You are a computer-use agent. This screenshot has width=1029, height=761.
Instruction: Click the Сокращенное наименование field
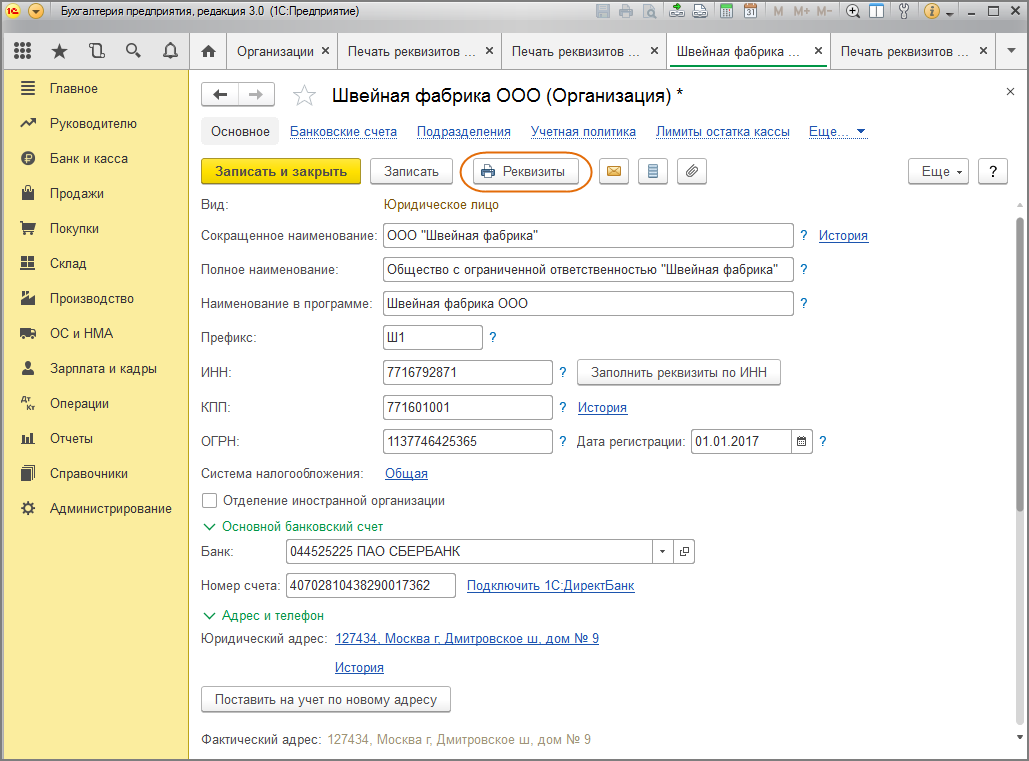tap(588, 236)
